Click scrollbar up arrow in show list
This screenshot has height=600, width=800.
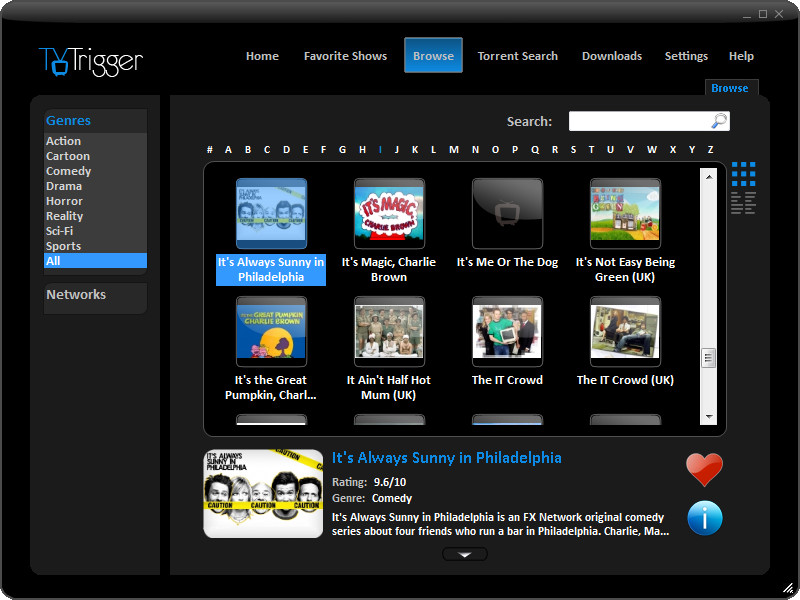[709, 177]
